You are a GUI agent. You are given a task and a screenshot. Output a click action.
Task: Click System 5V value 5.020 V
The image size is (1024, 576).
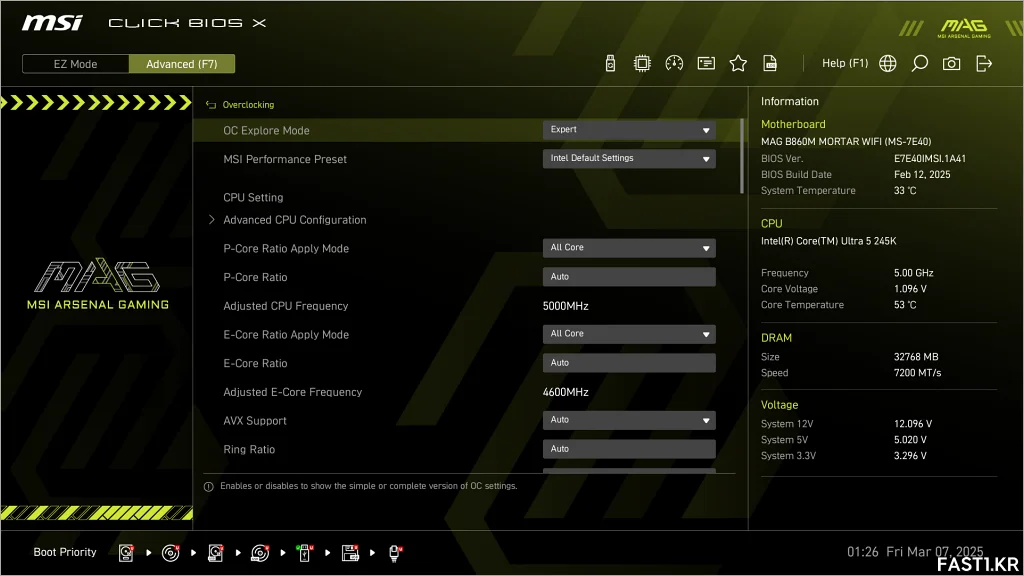click(910, 440)
